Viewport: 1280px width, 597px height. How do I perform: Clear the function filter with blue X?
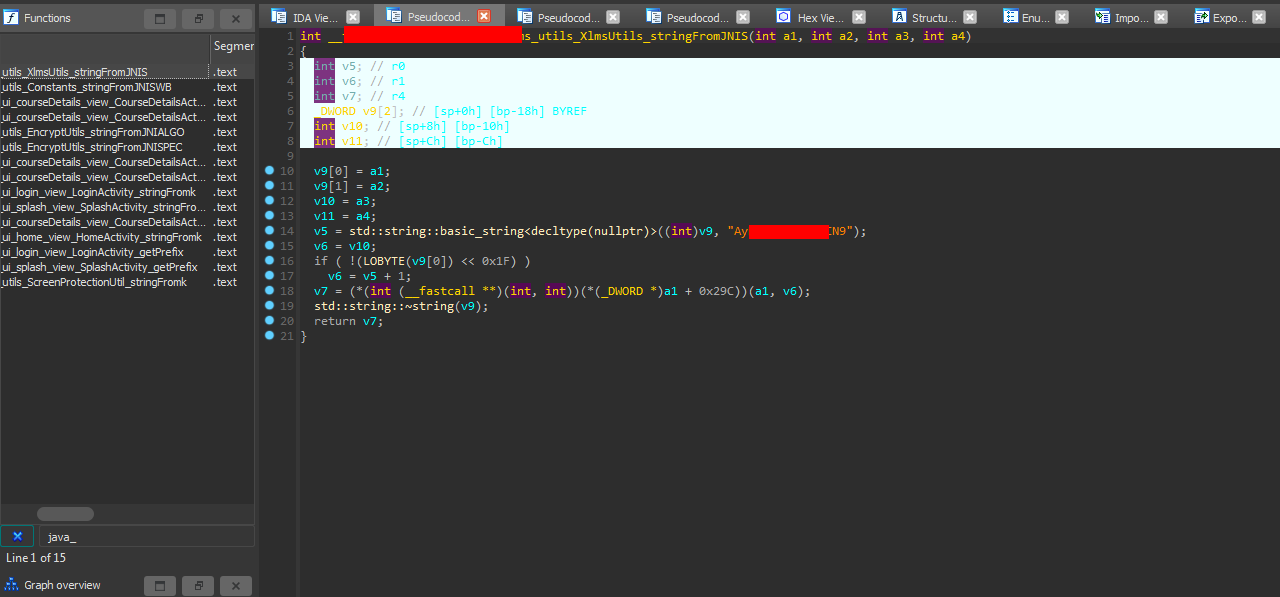17,537
